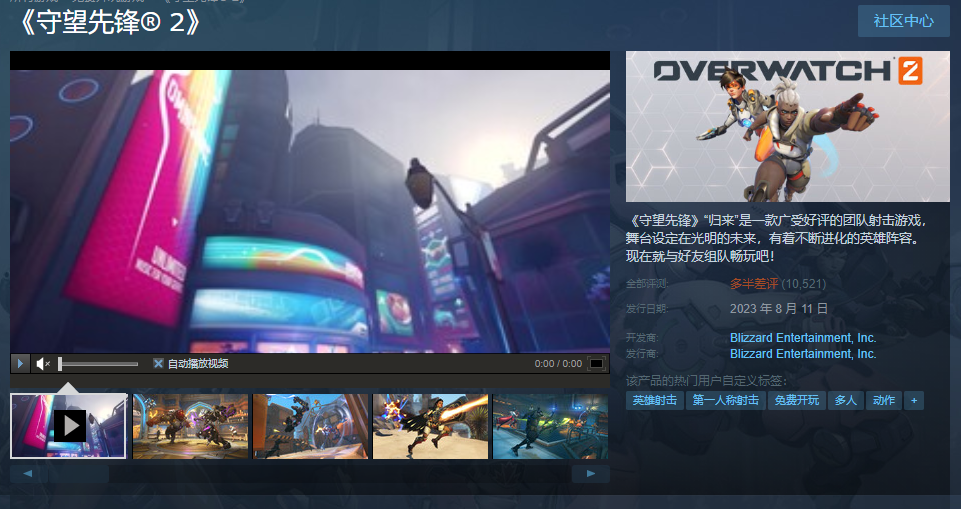Click the right arrow of thumbnail strip
The height and width of the screenshot is (509, 961).
point(590,473)
